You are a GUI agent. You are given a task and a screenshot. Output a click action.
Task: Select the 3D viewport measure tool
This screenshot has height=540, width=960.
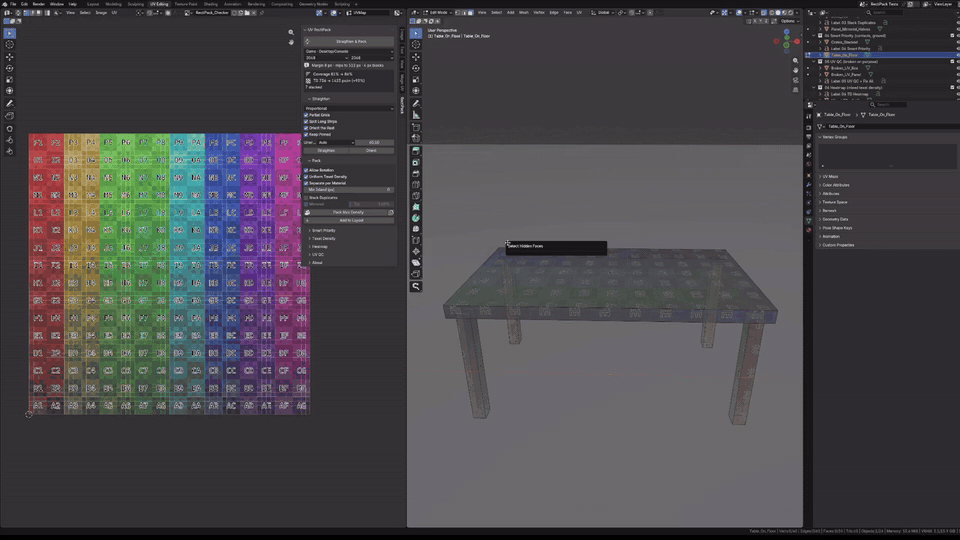[416, 115]
